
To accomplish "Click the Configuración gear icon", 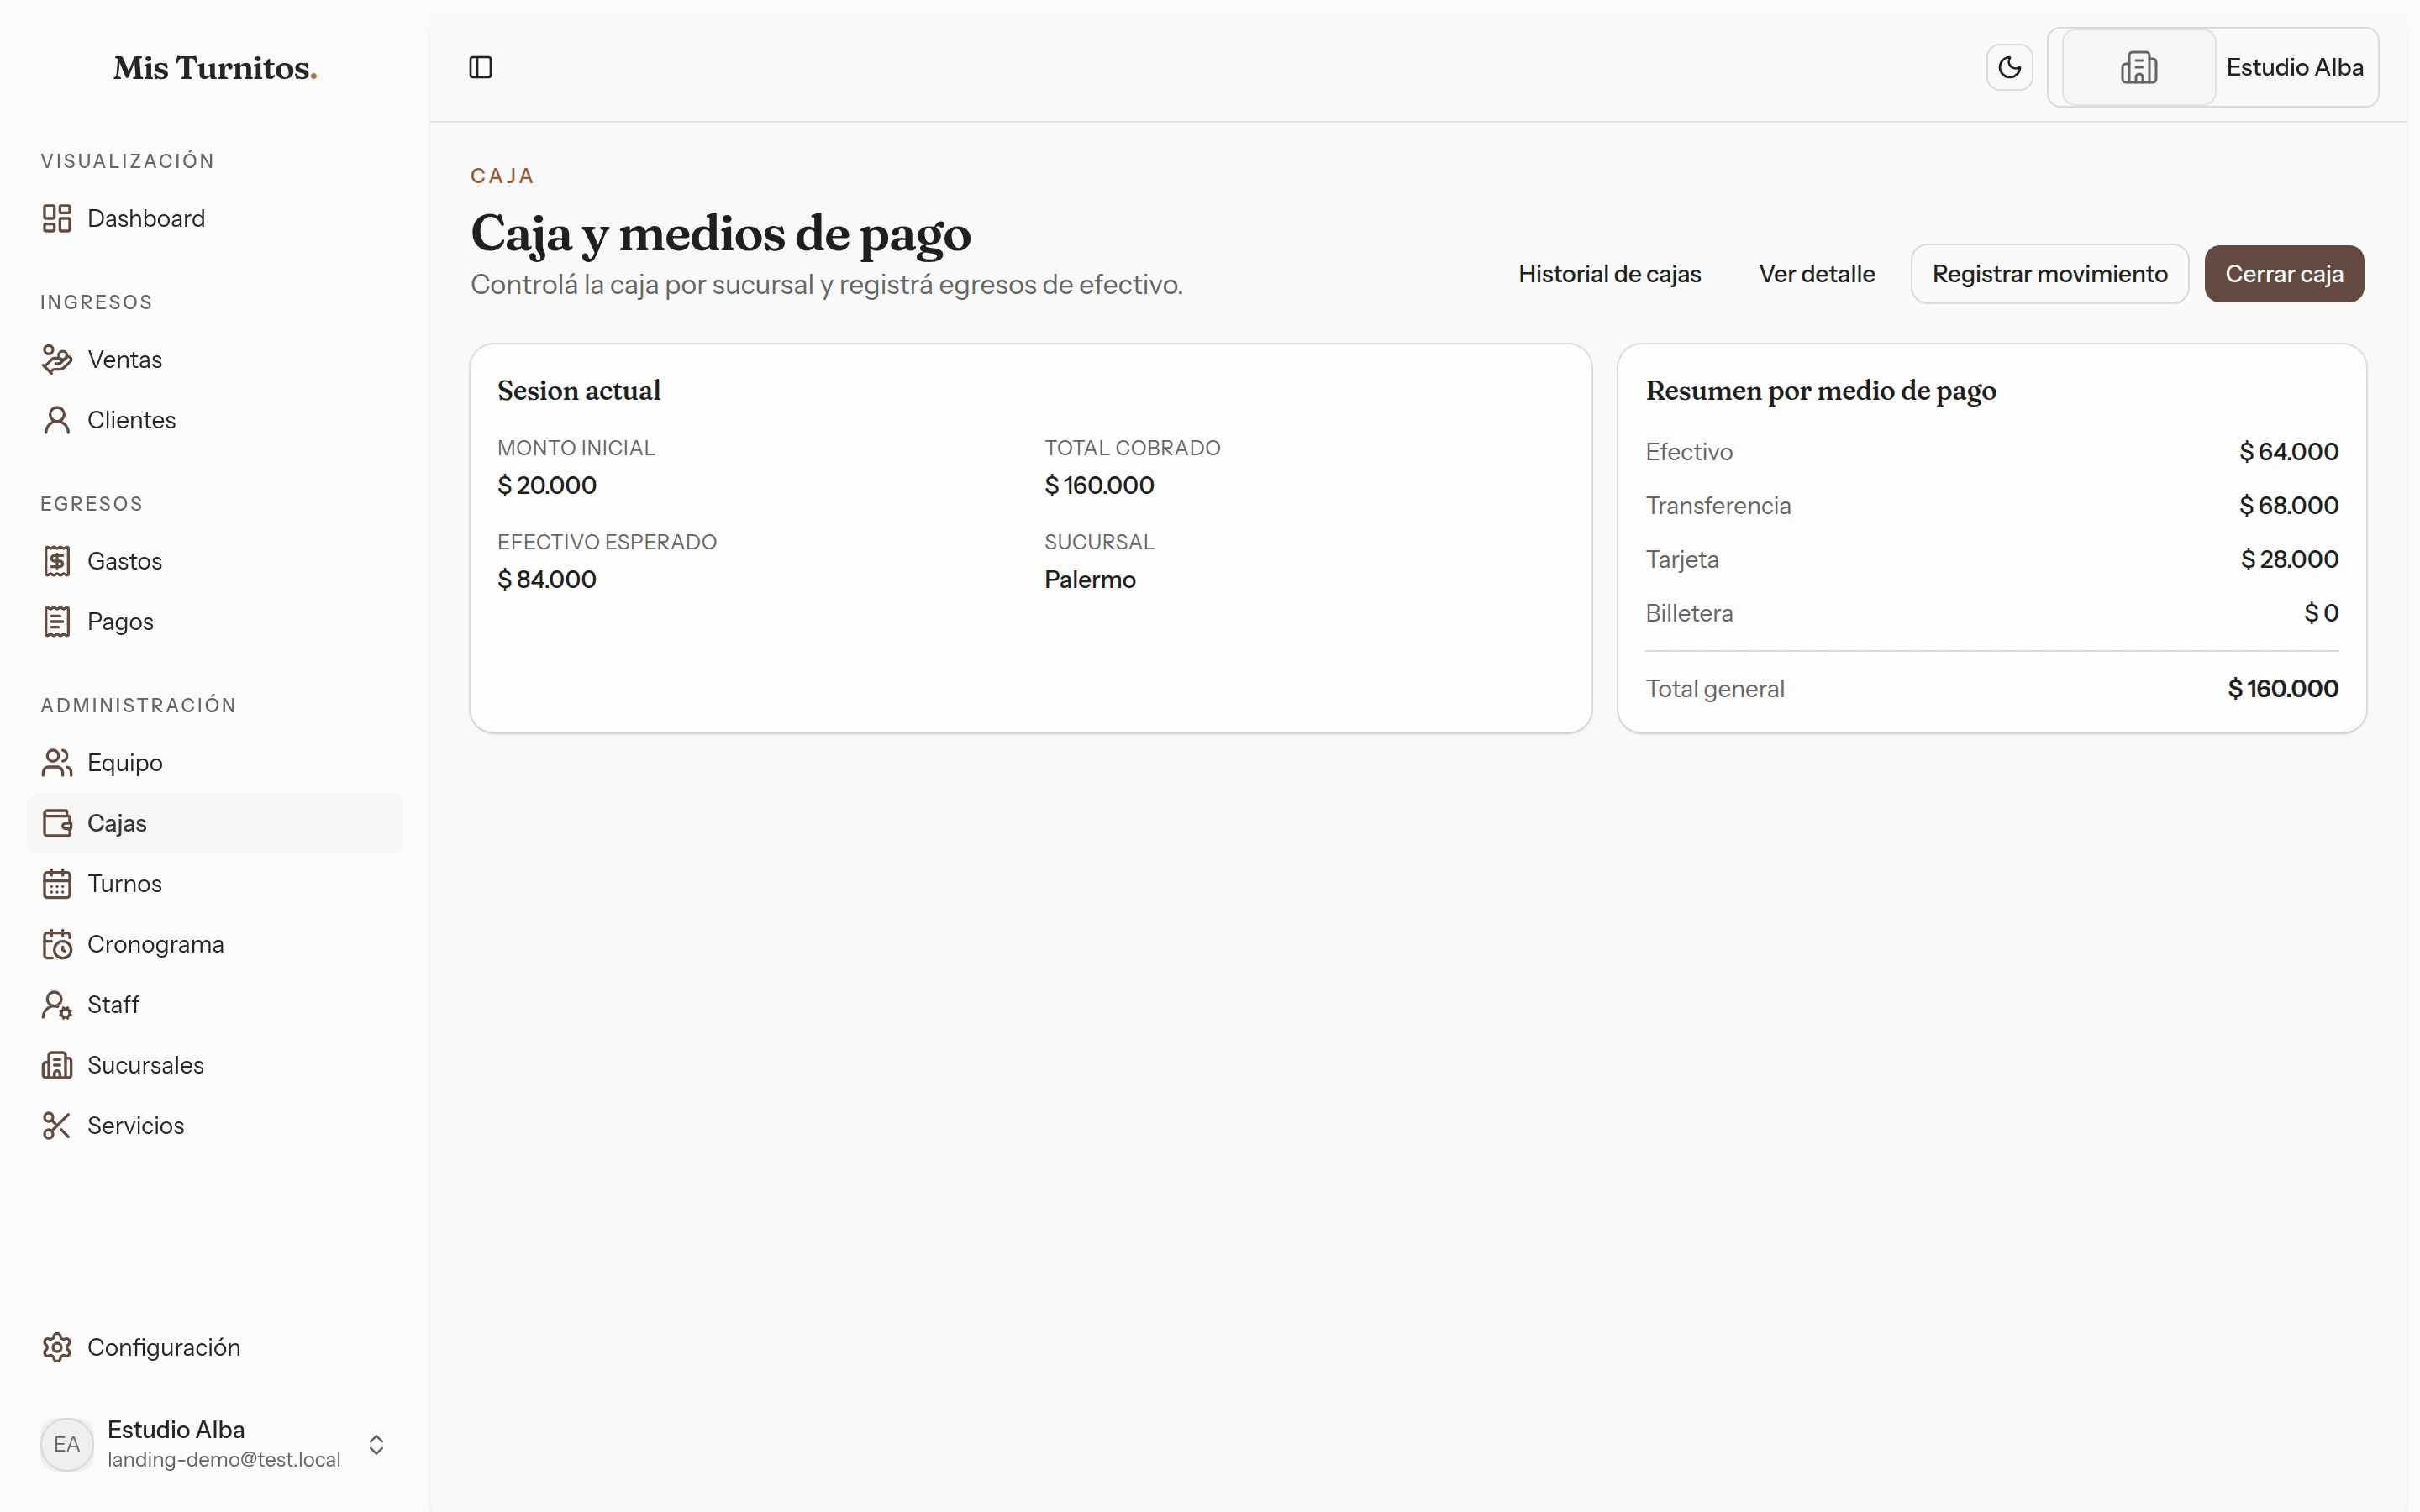I will coord(57,1347).
